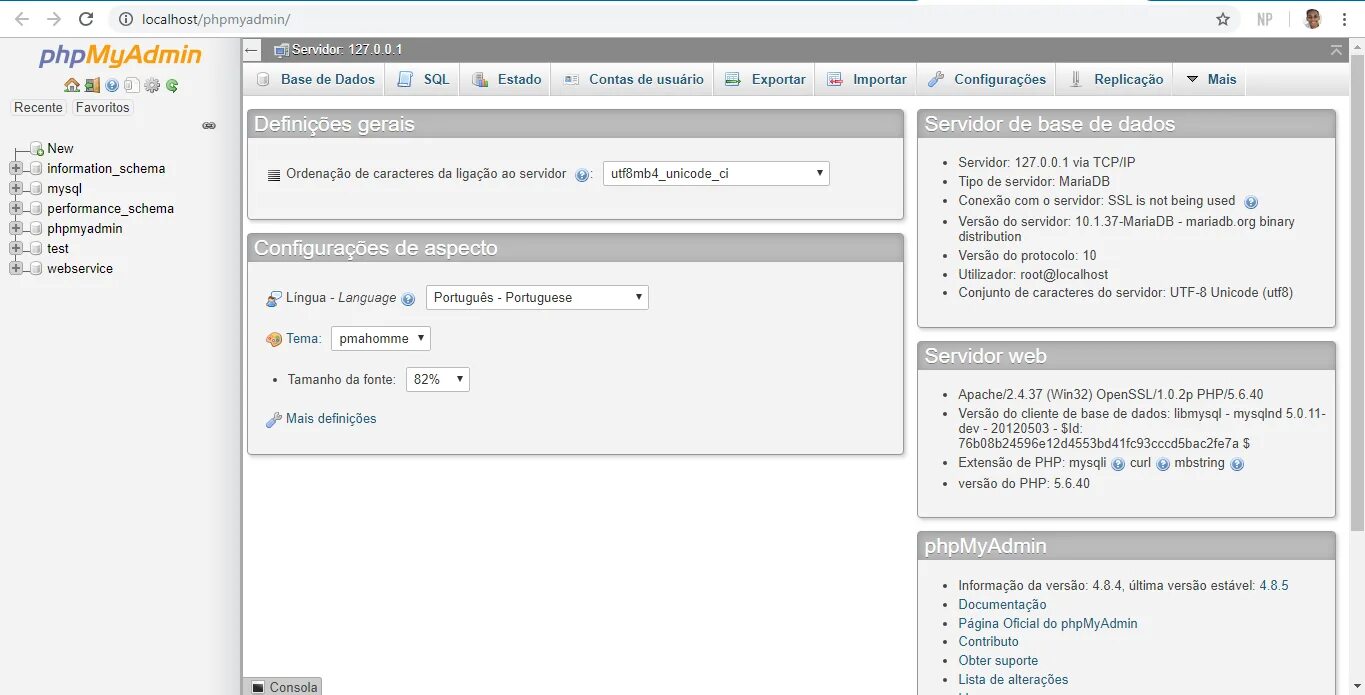This screenshot has height=695, width=1365.
Task: Open the Base de Dados tab
Action: pyautogui.click(x=315, y=79)
